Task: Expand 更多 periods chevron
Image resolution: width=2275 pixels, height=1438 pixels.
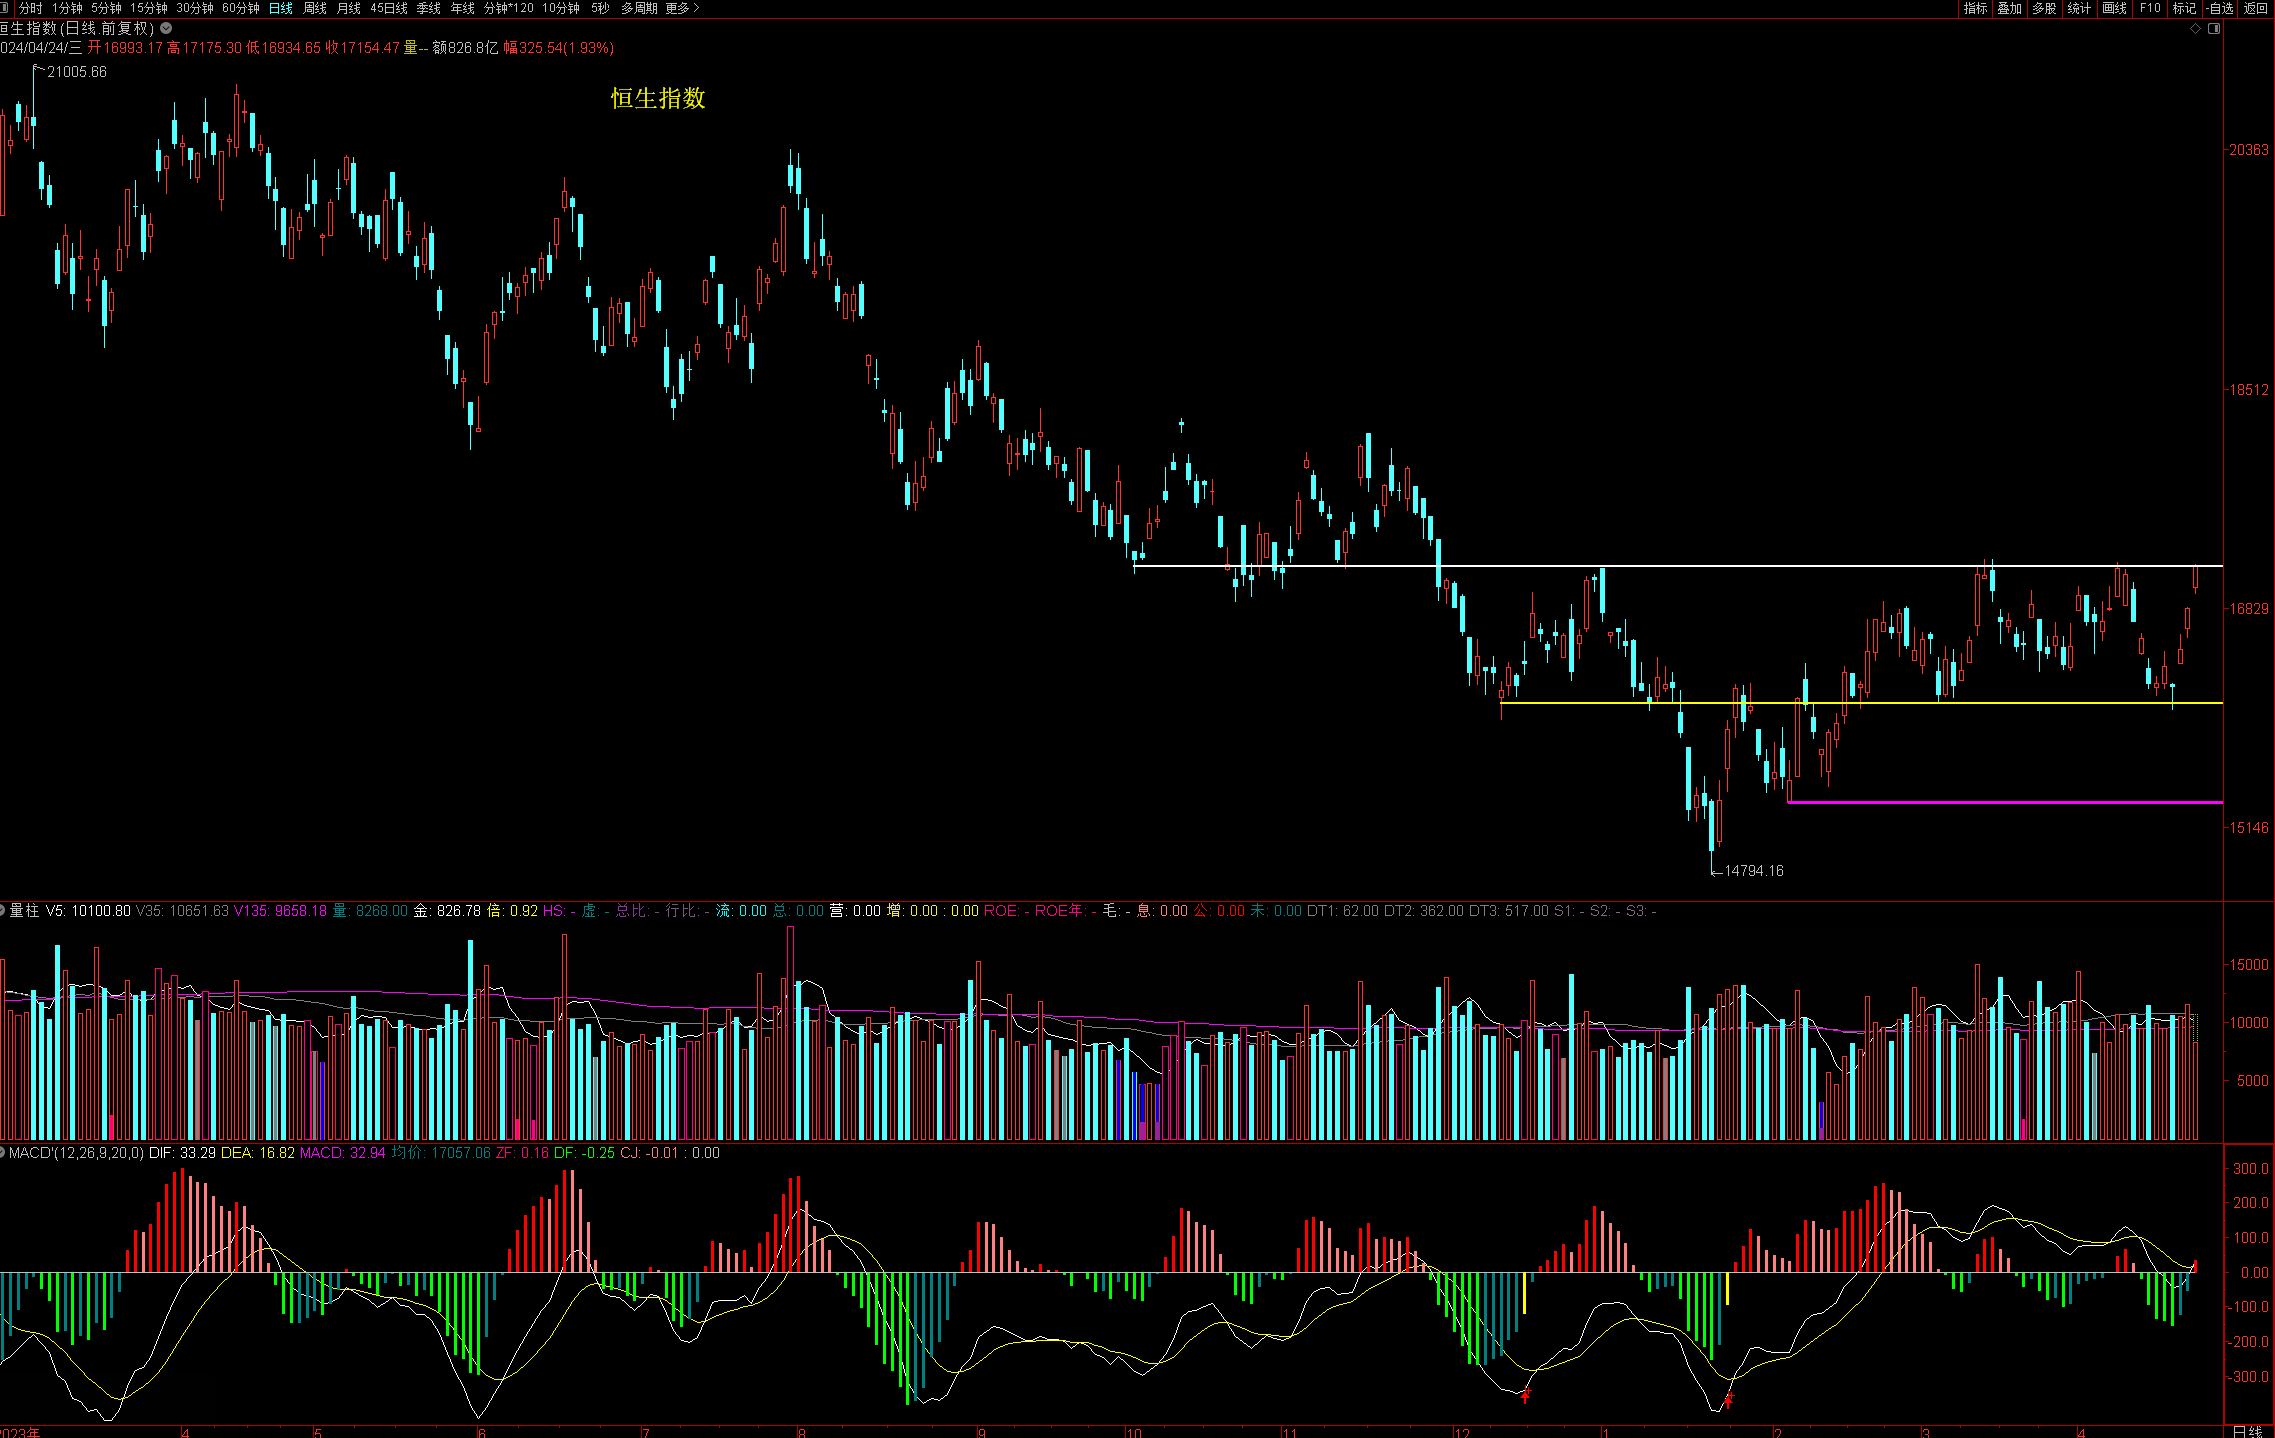Action: point(696,8)
